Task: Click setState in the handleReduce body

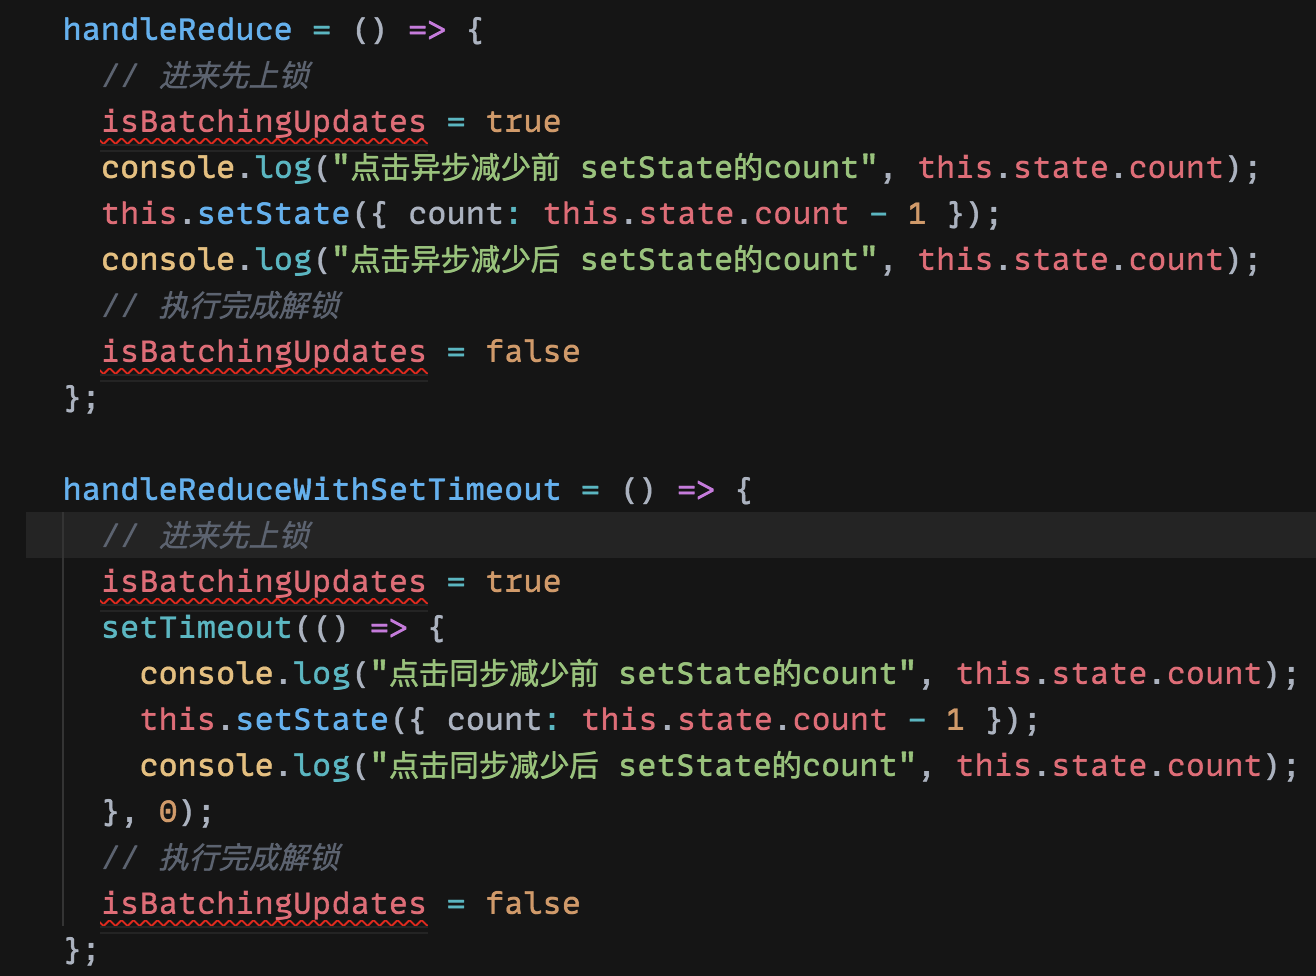Action: (273, 214)
